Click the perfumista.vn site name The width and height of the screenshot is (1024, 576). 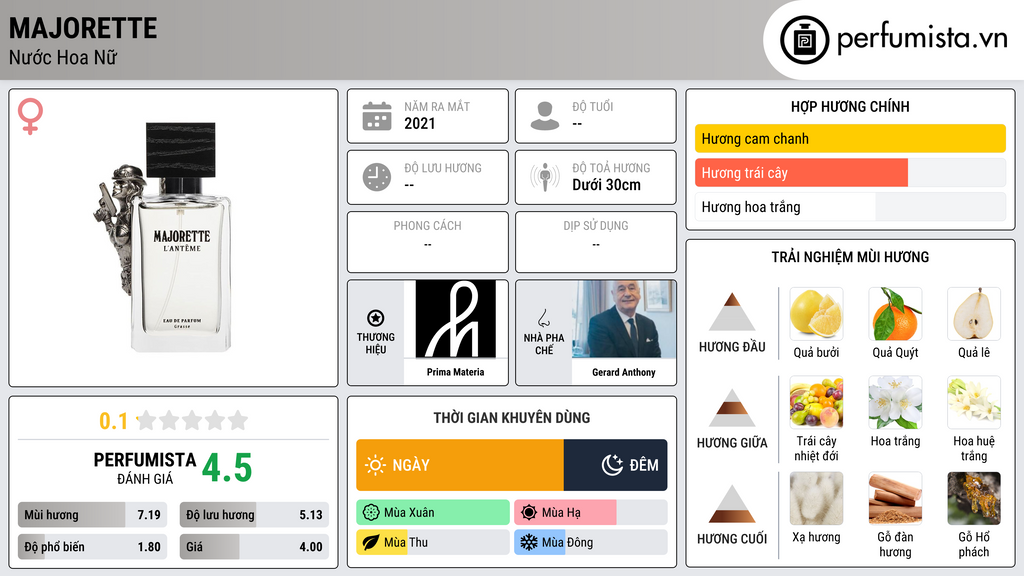coord(922,39)
